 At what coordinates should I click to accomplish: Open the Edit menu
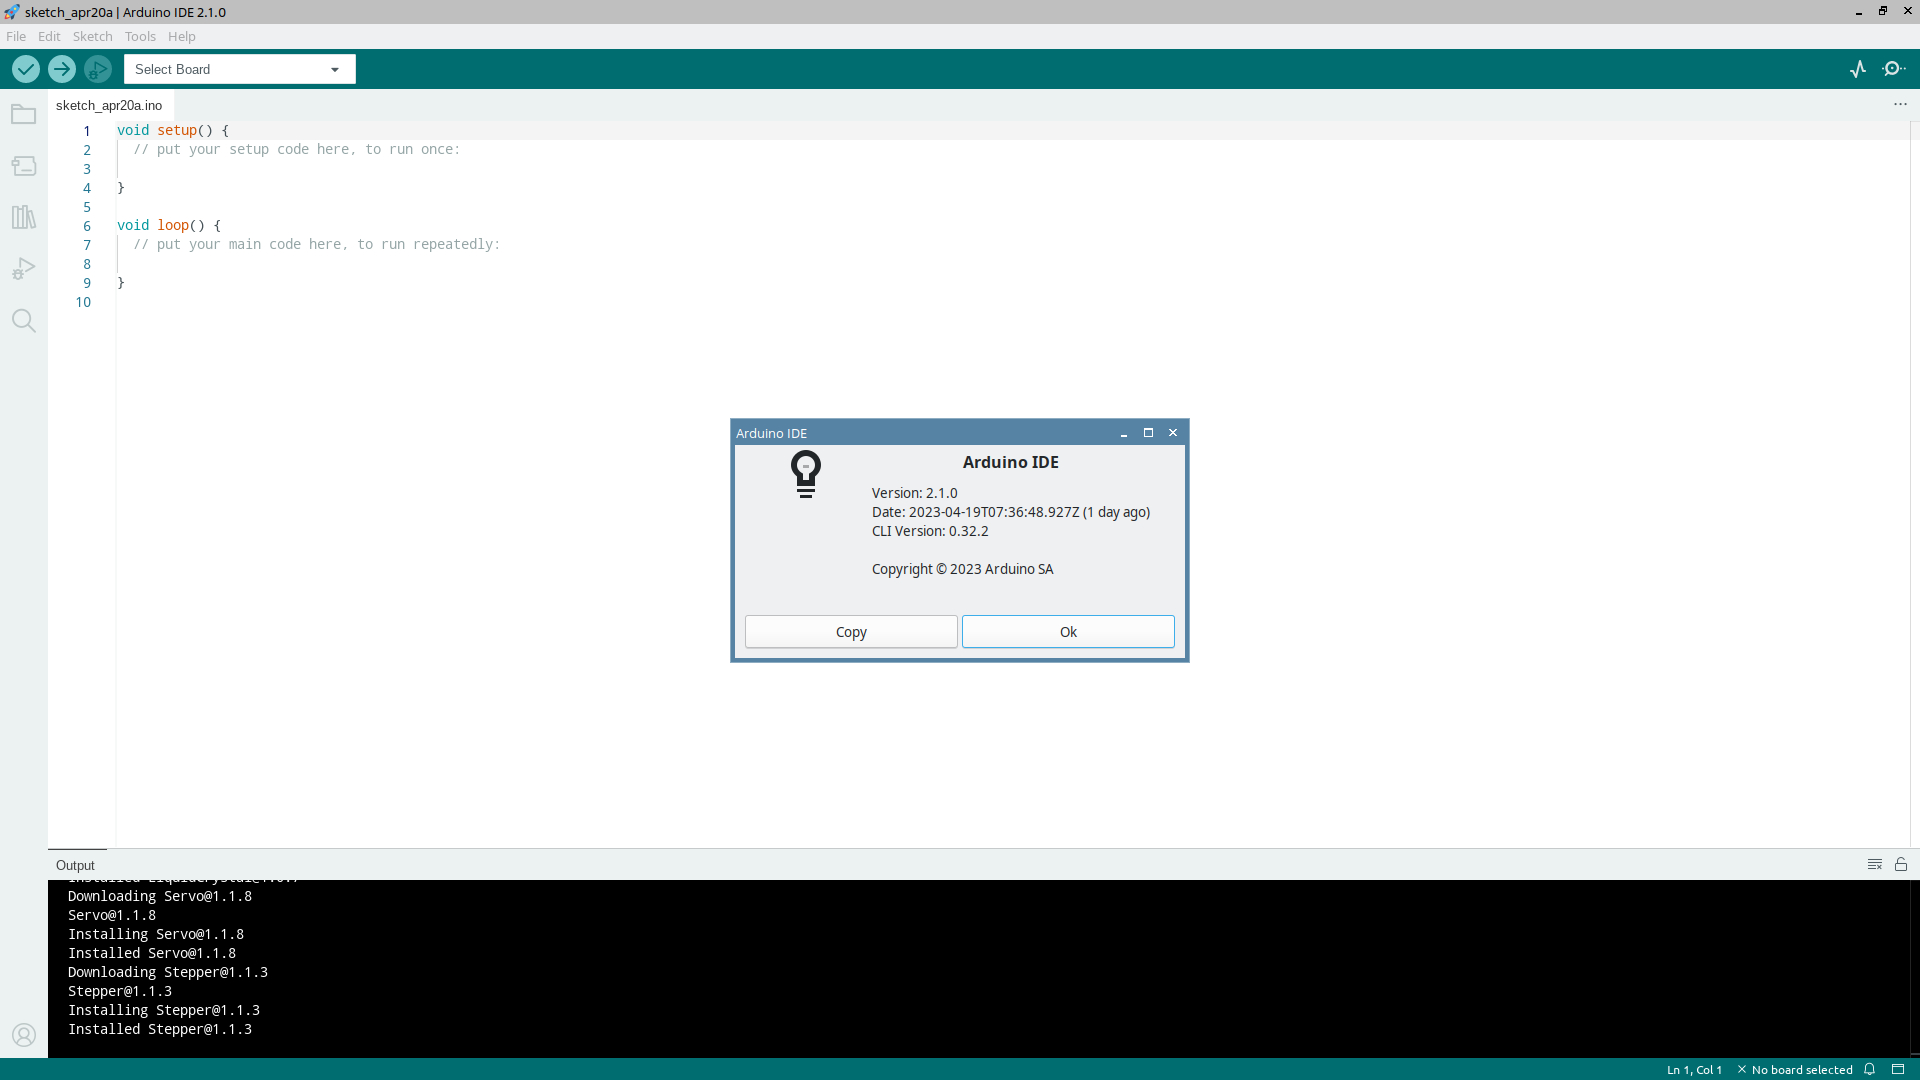pyautogui.click(x=49, y=36)
